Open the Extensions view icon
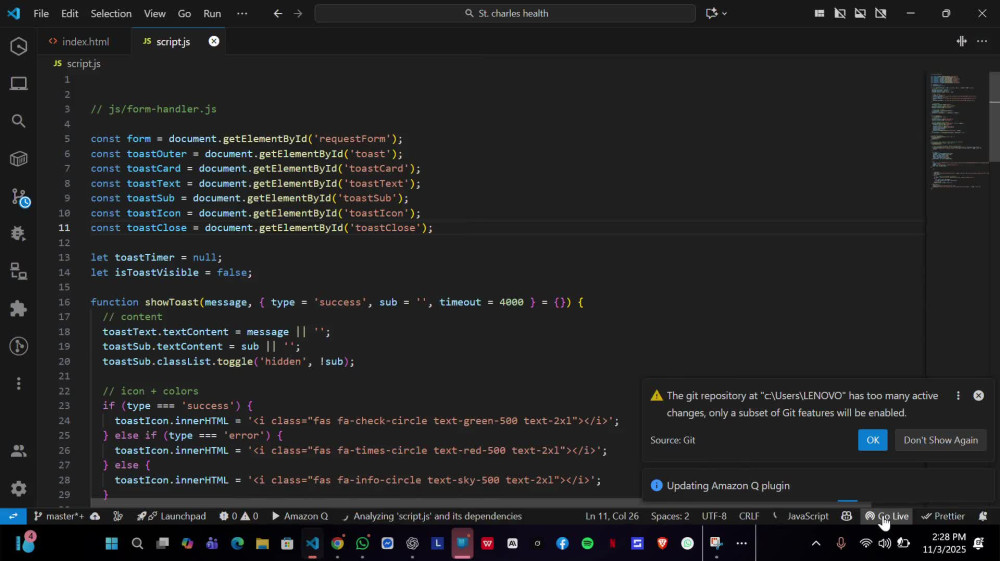 coord(18,309)
